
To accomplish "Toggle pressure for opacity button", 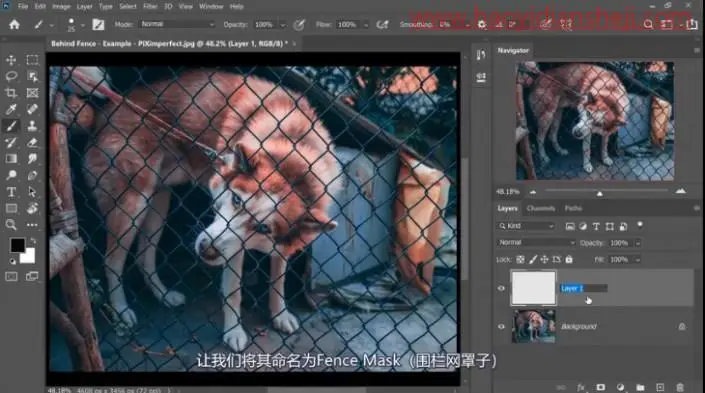I will click(299, 24).
